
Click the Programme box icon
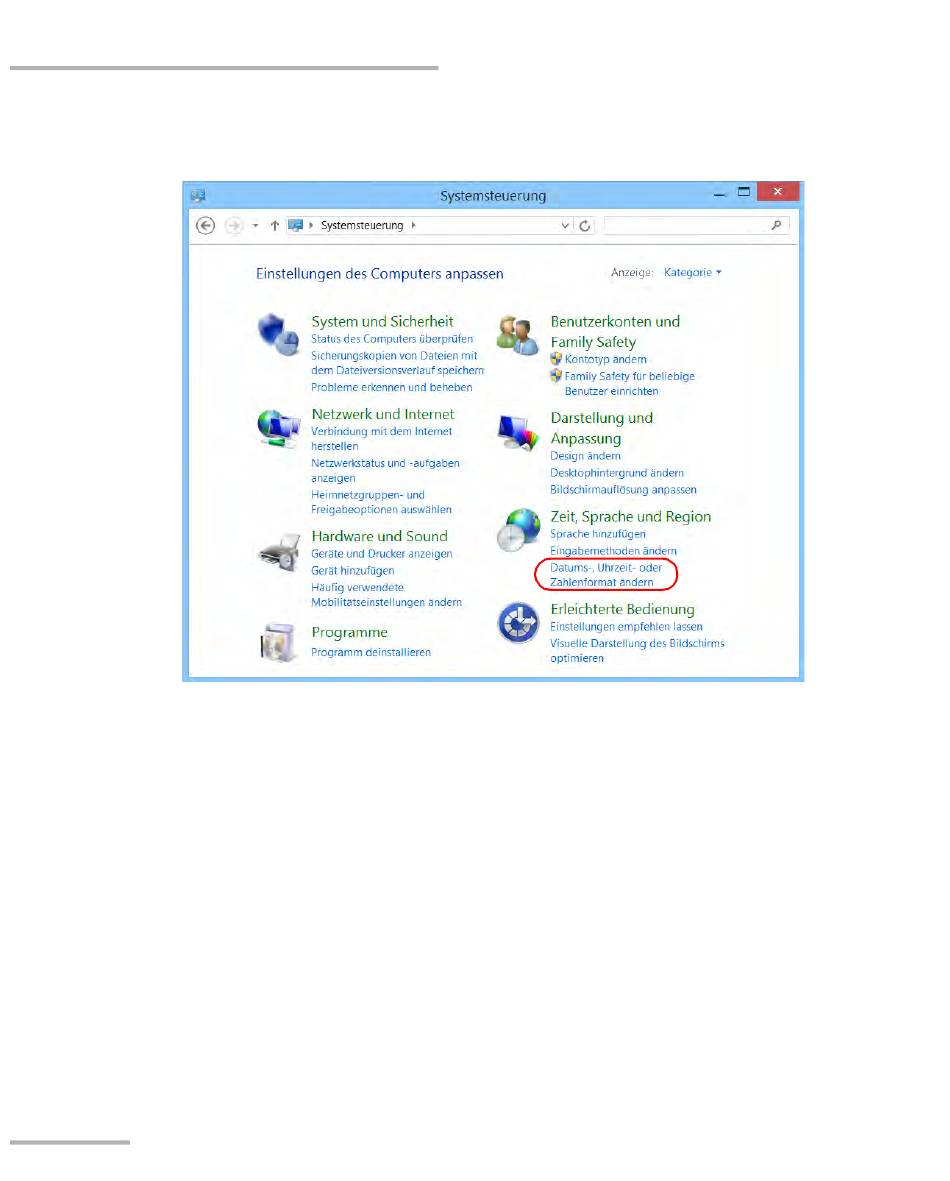(278, 642)
